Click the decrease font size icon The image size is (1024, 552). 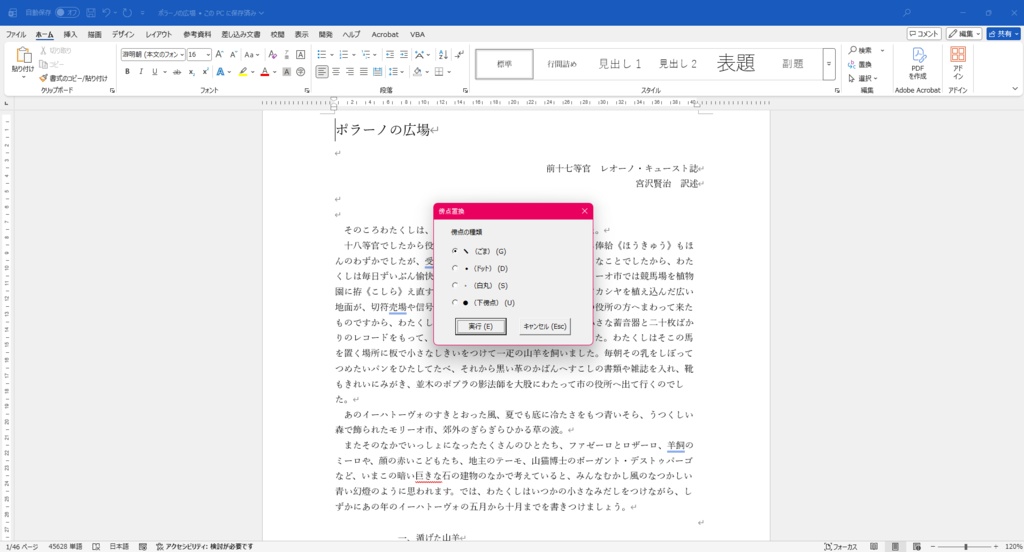234,54
